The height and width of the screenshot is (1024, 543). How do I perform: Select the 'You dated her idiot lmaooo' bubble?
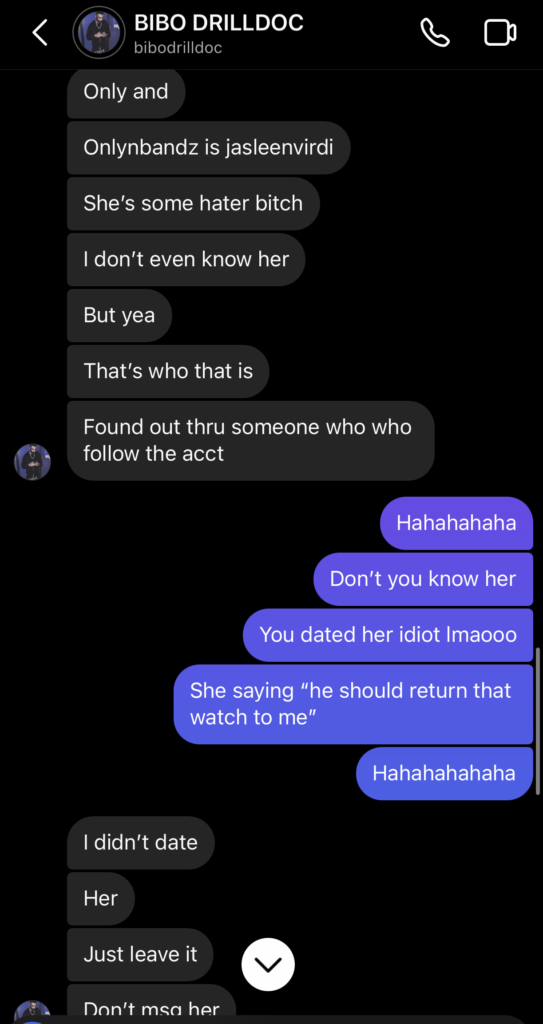pos(388,635)
